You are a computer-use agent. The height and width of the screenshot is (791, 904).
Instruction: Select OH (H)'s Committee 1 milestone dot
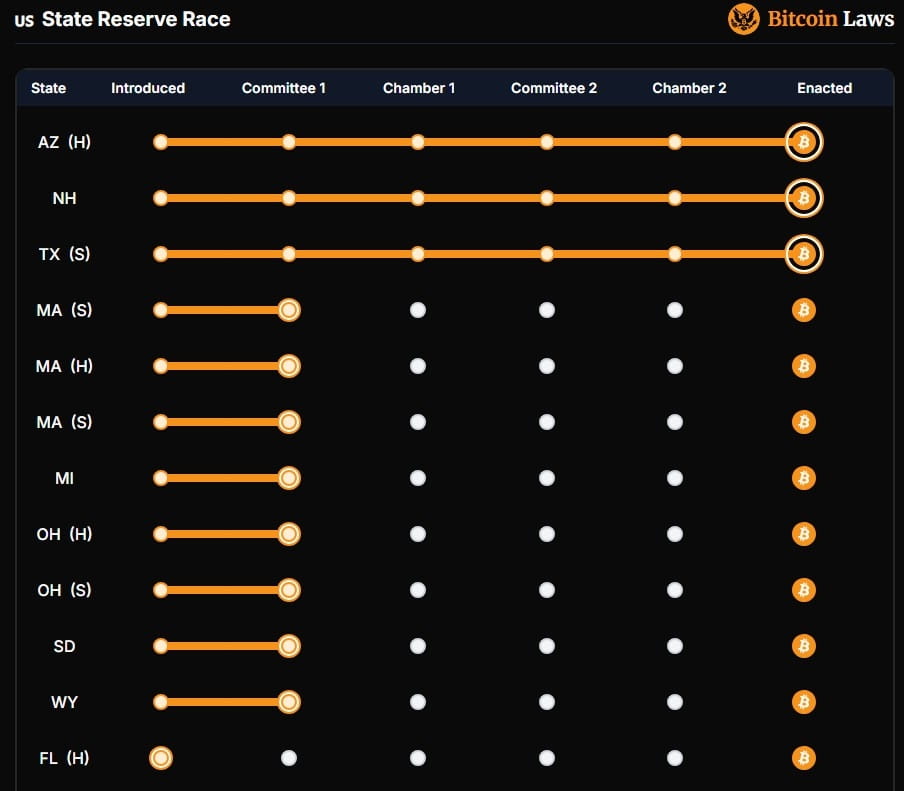pyautogui.click(x=289, y=534)
